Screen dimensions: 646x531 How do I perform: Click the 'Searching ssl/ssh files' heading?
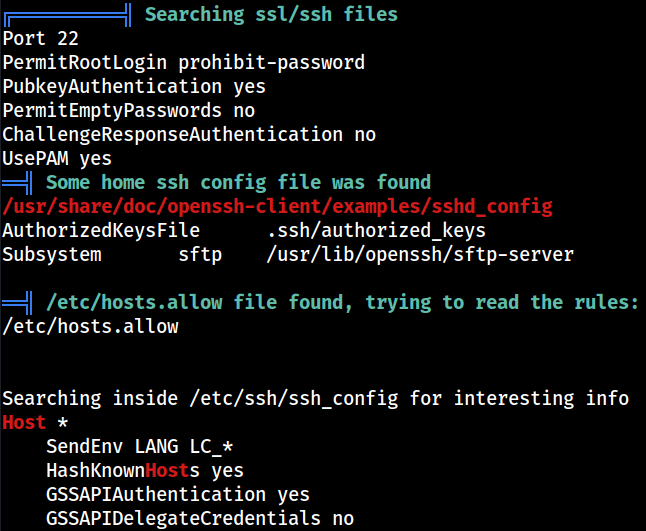(x=272, y=14)
